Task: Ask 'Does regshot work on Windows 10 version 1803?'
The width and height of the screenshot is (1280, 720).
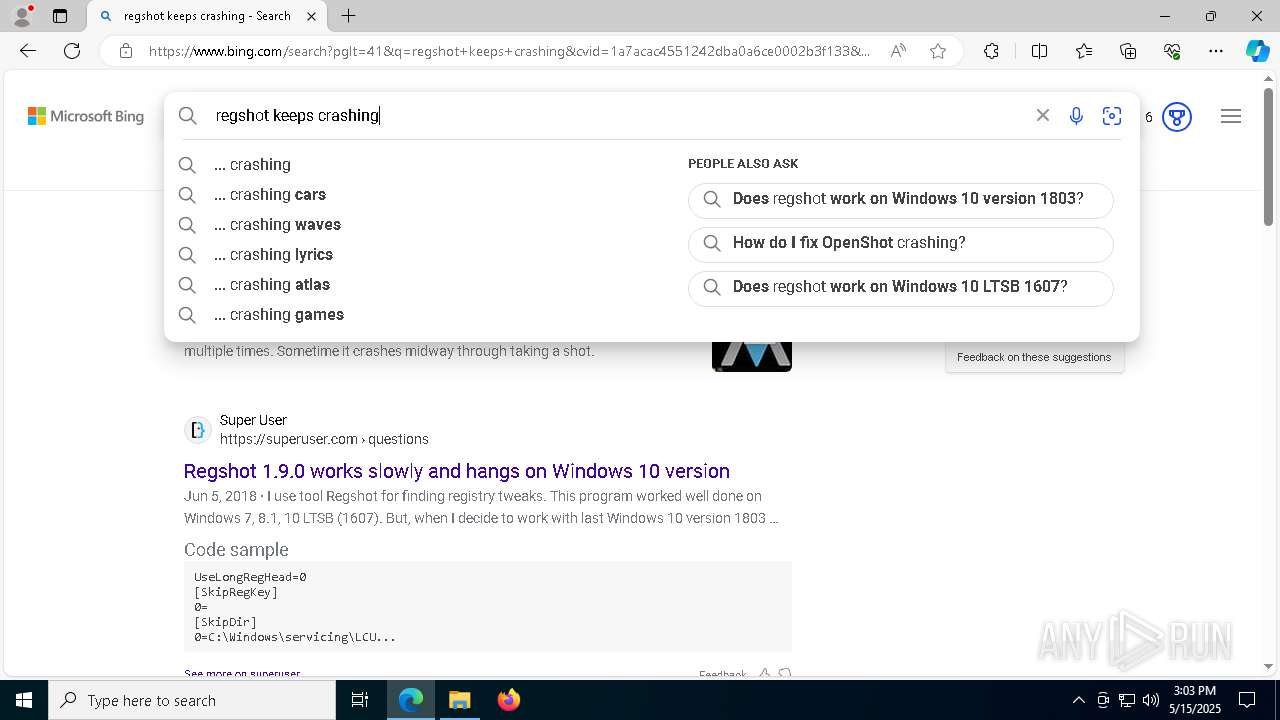Action: click(x=900, y=200)
